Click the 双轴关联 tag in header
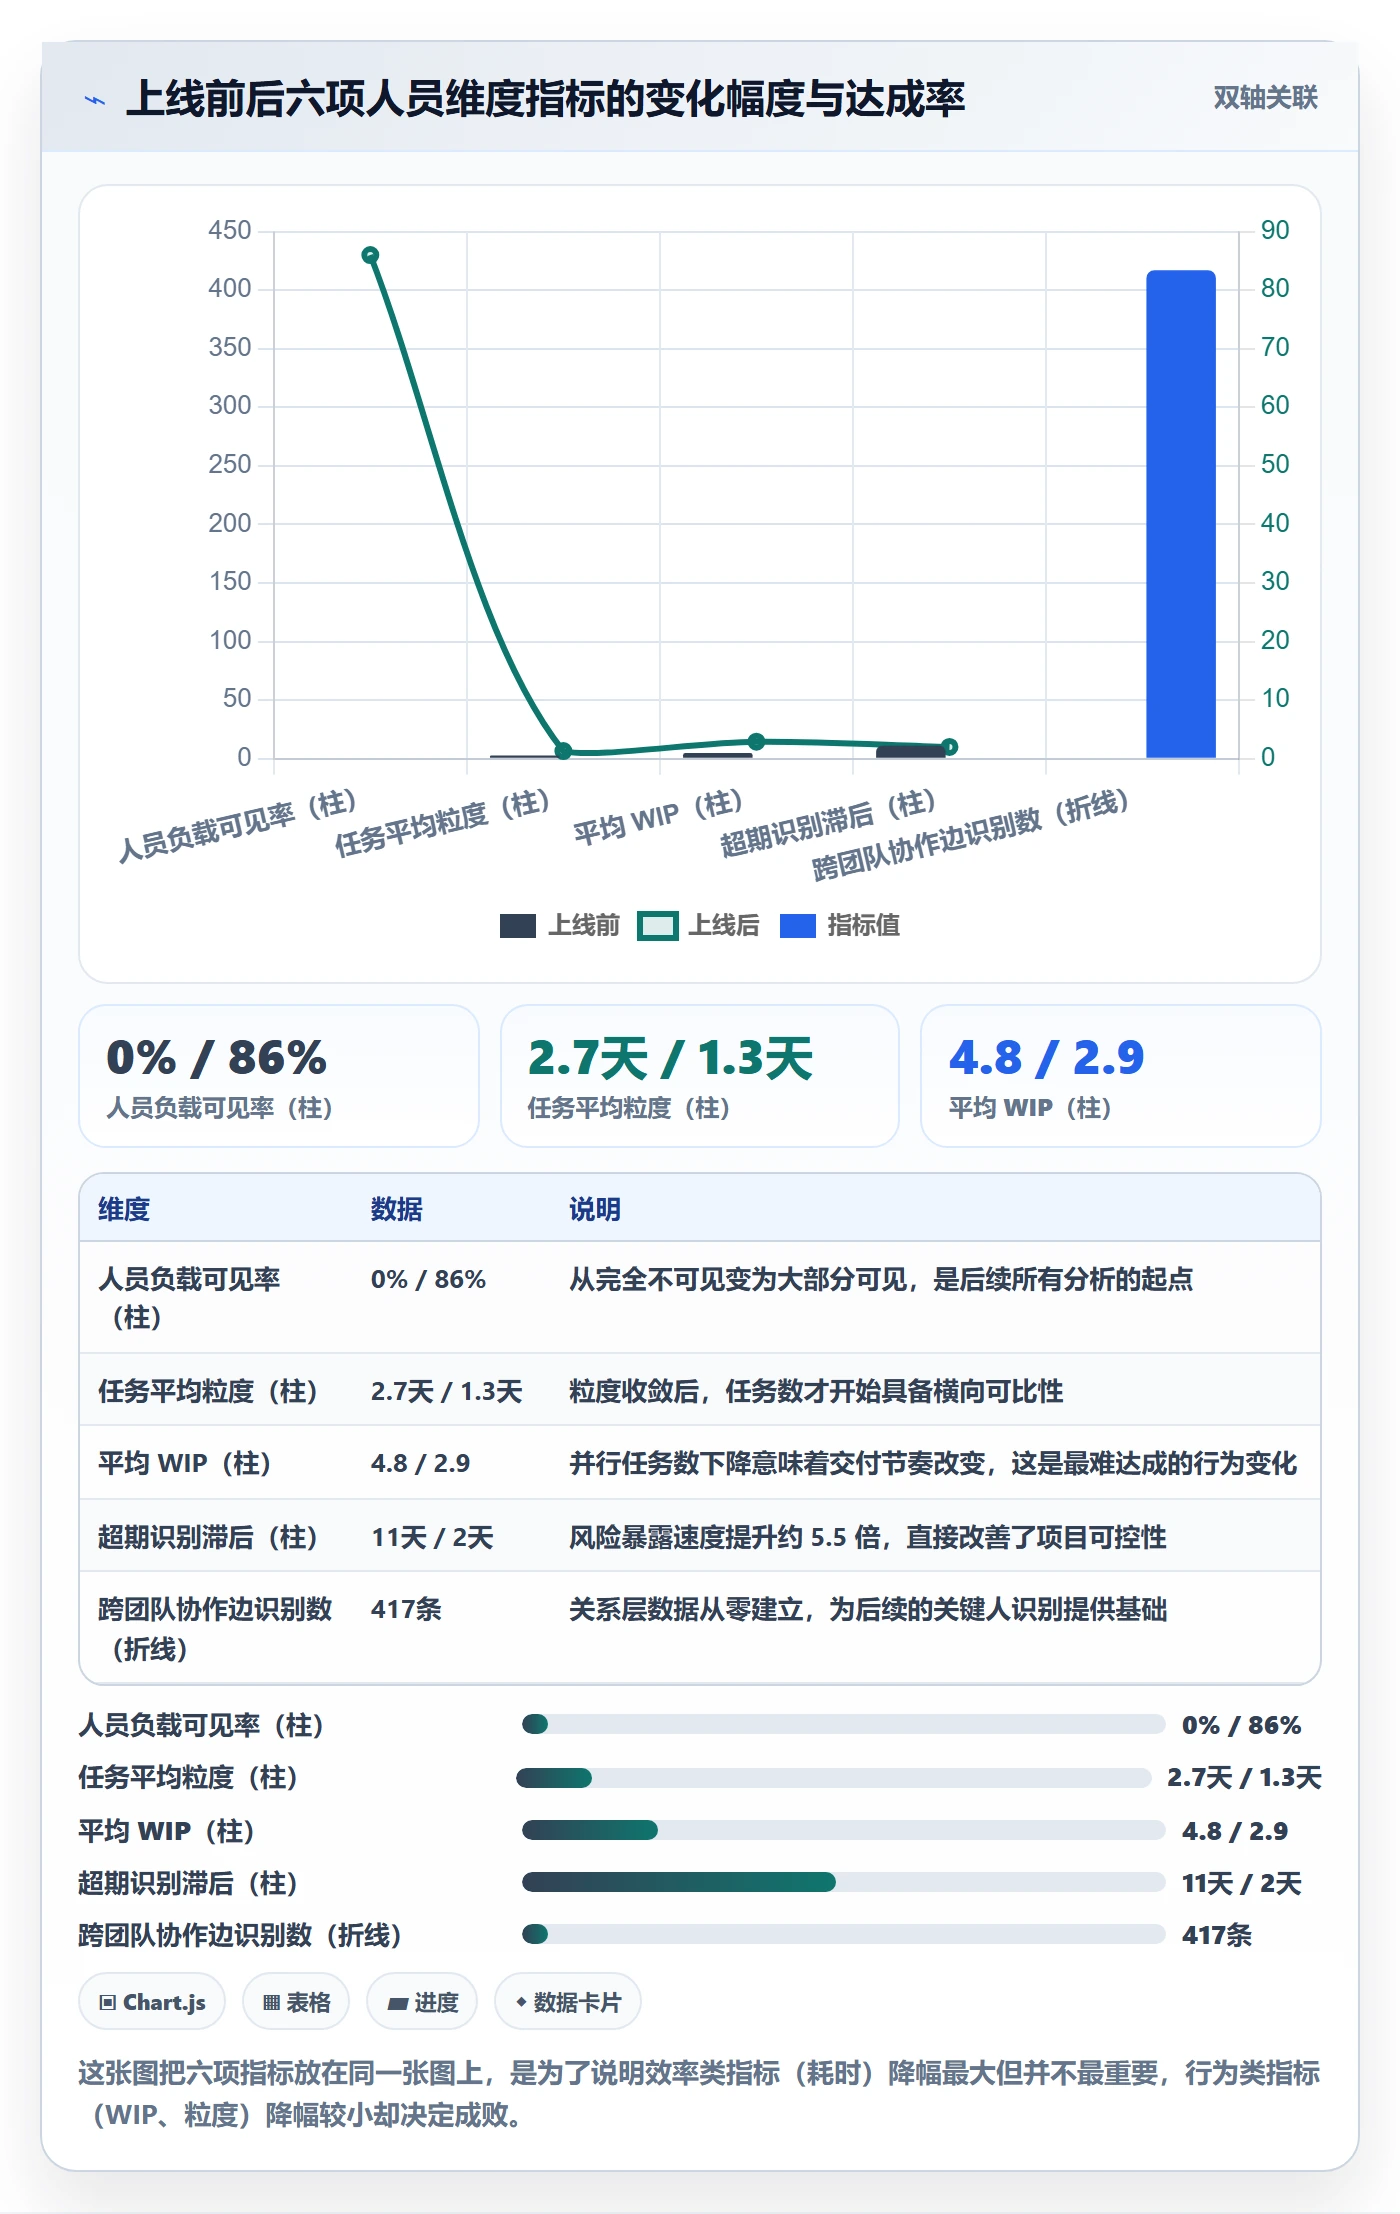Screen dimensions: 1400x2214 1265,98
